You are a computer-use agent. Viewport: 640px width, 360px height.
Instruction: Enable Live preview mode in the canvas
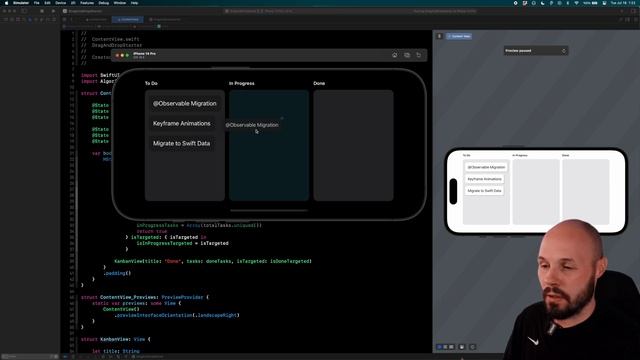440,347
